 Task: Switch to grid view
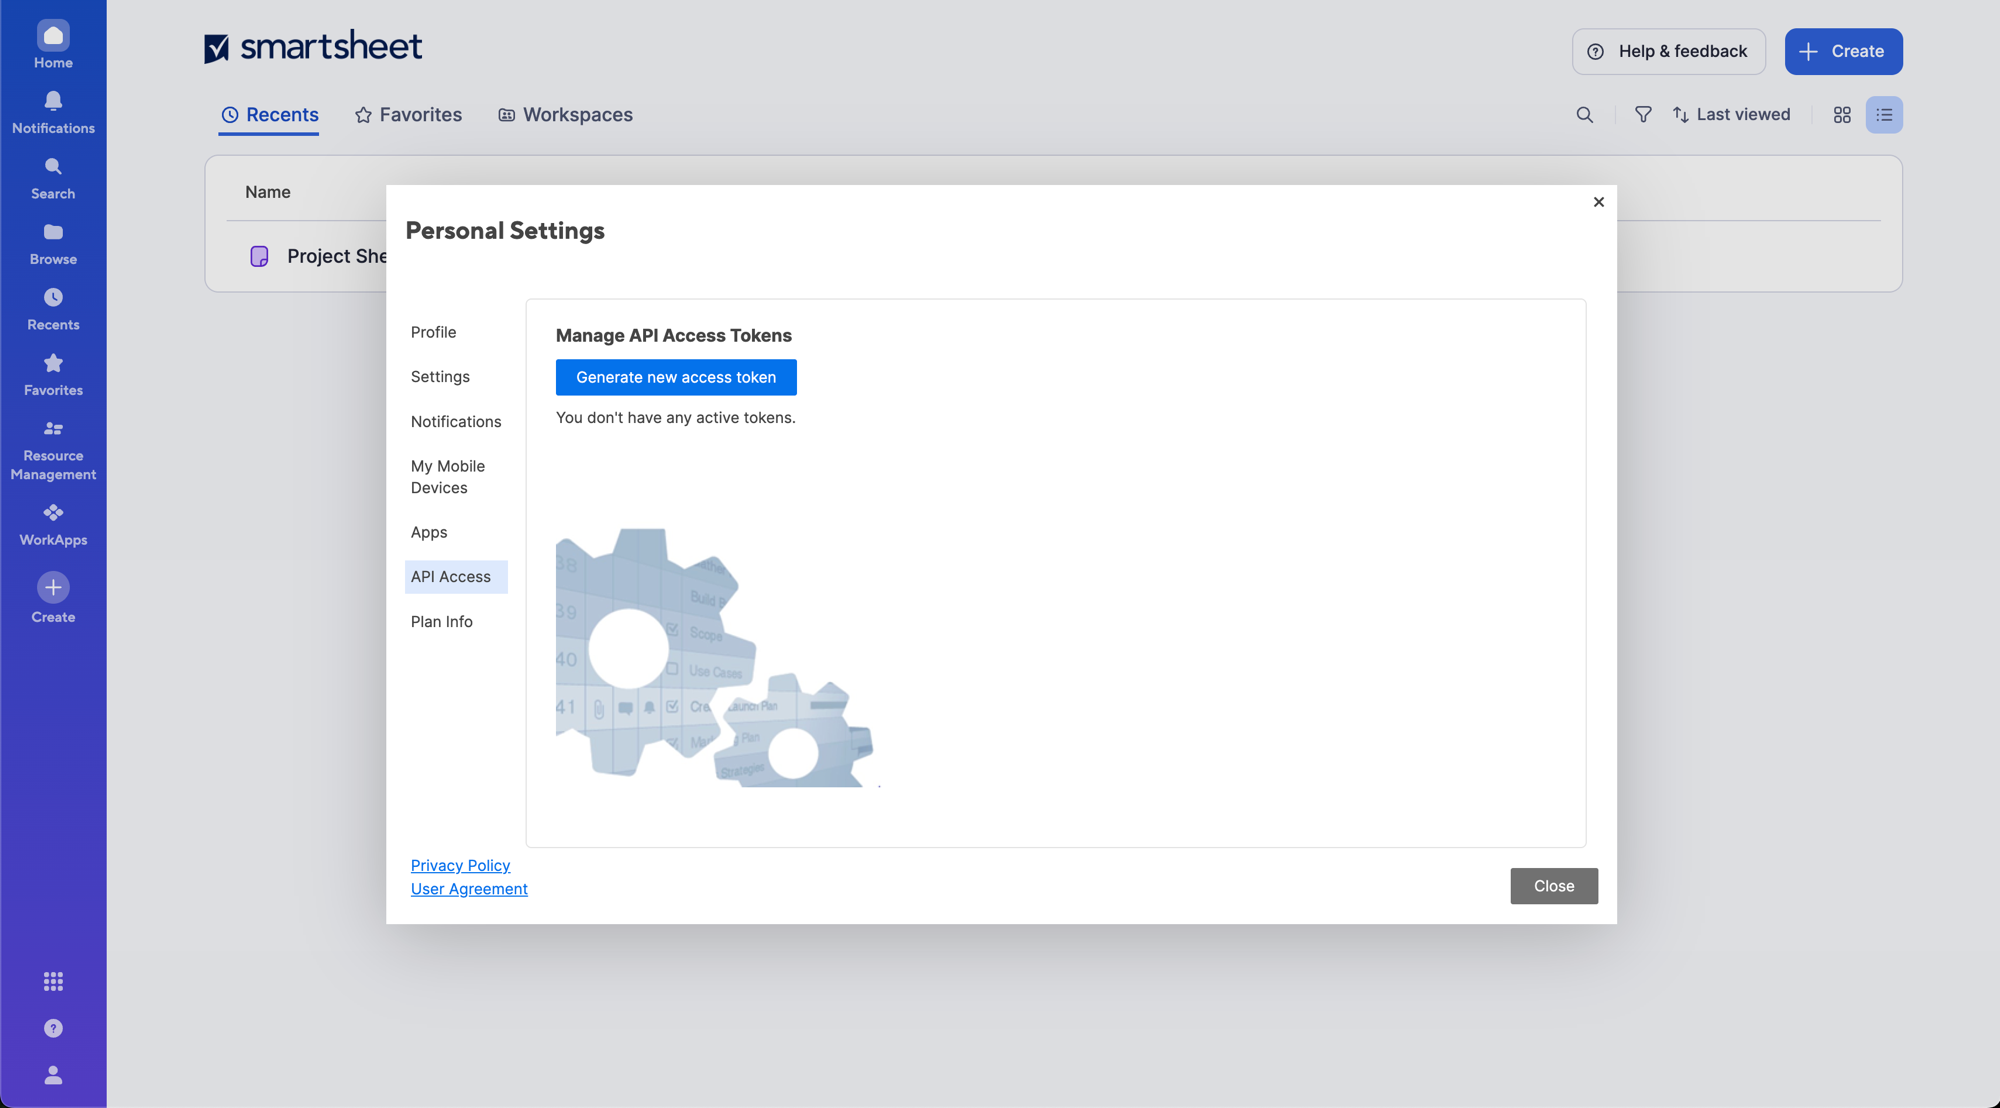[x=1842, y=115]
